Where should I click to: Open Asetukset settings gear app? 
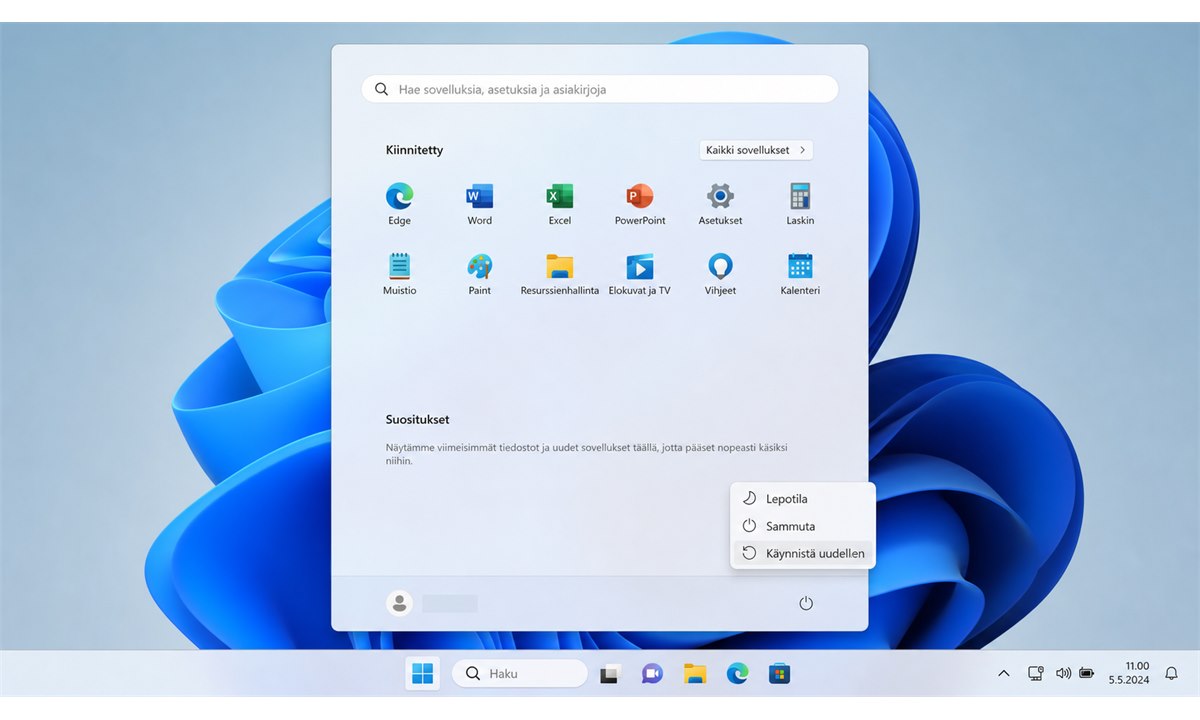pyautogui.click(x=720, y=204)
